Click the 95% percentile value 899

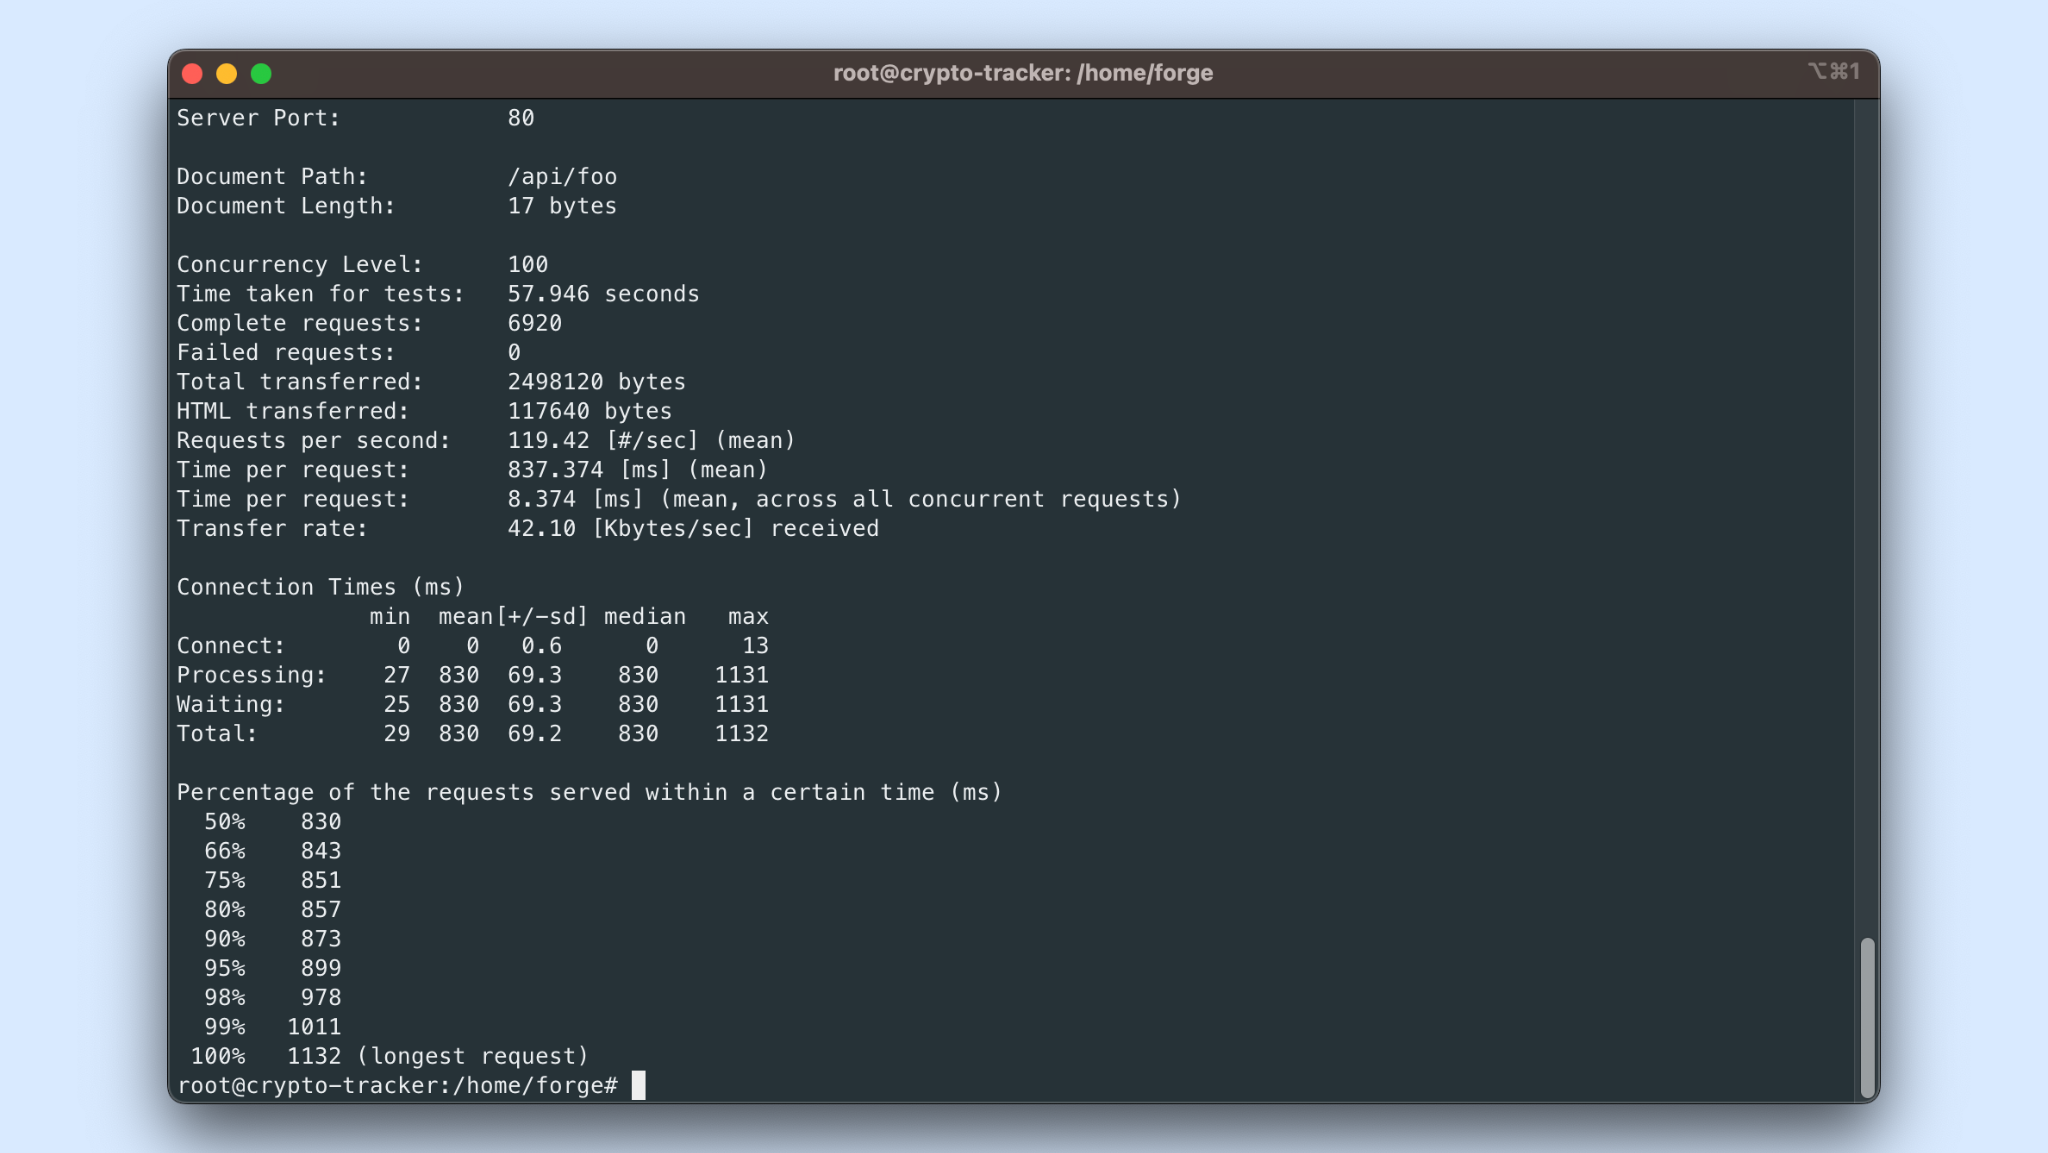click(321, 969)
